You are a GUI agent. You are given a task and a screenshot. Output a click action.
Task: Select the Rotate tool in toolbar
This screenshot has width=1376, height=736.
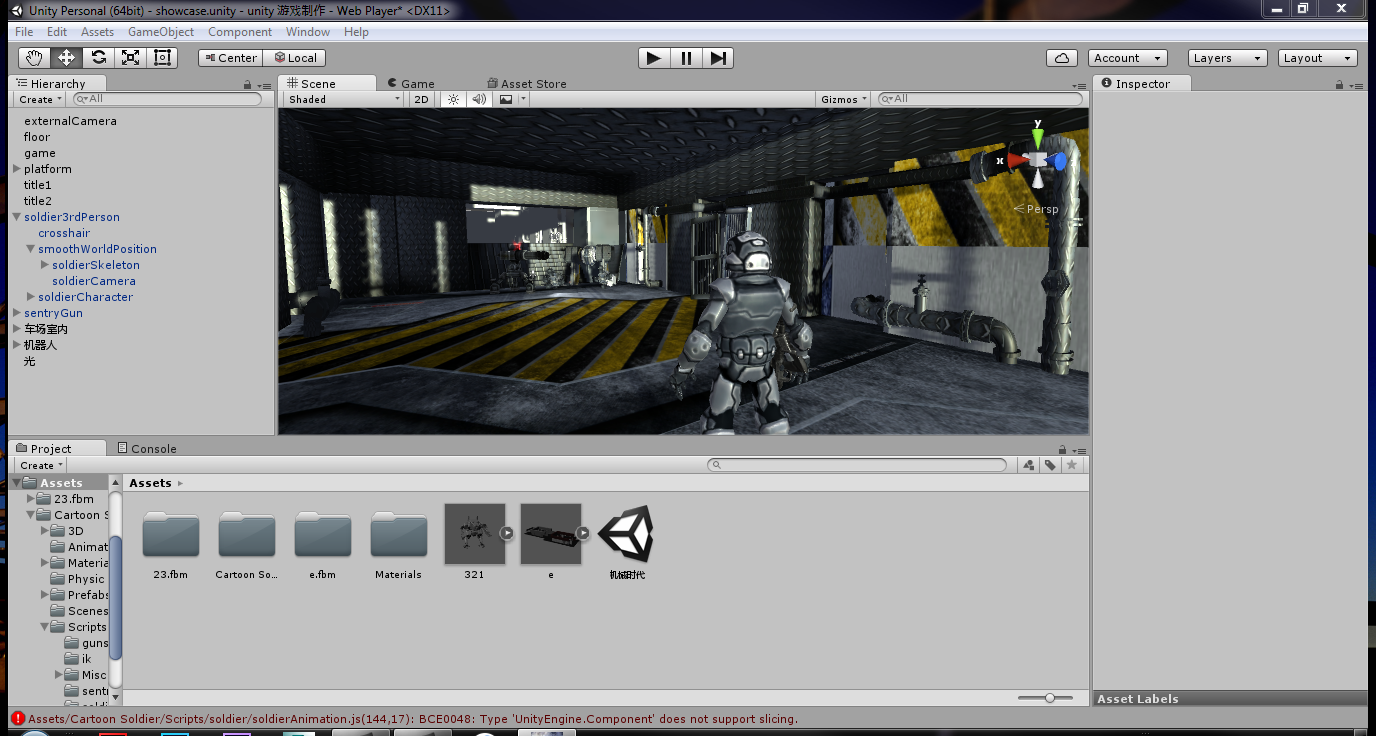tap(98, 58)
